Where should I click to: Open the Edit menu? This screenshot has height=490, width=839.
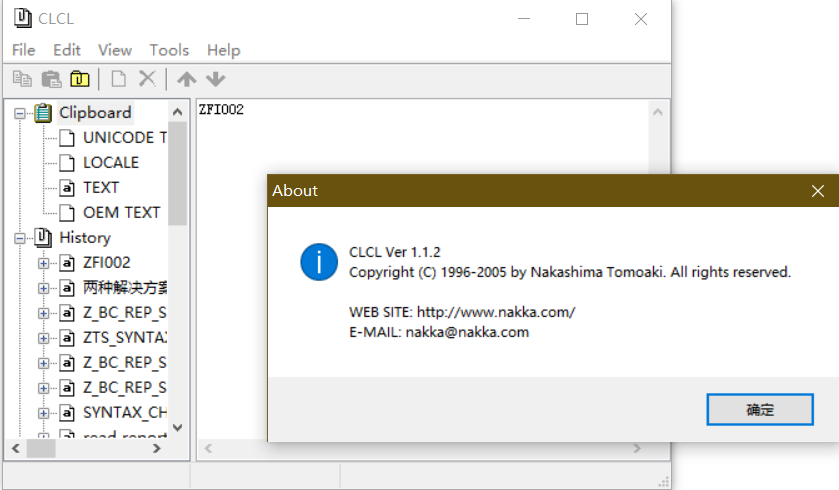click(67, 50)
